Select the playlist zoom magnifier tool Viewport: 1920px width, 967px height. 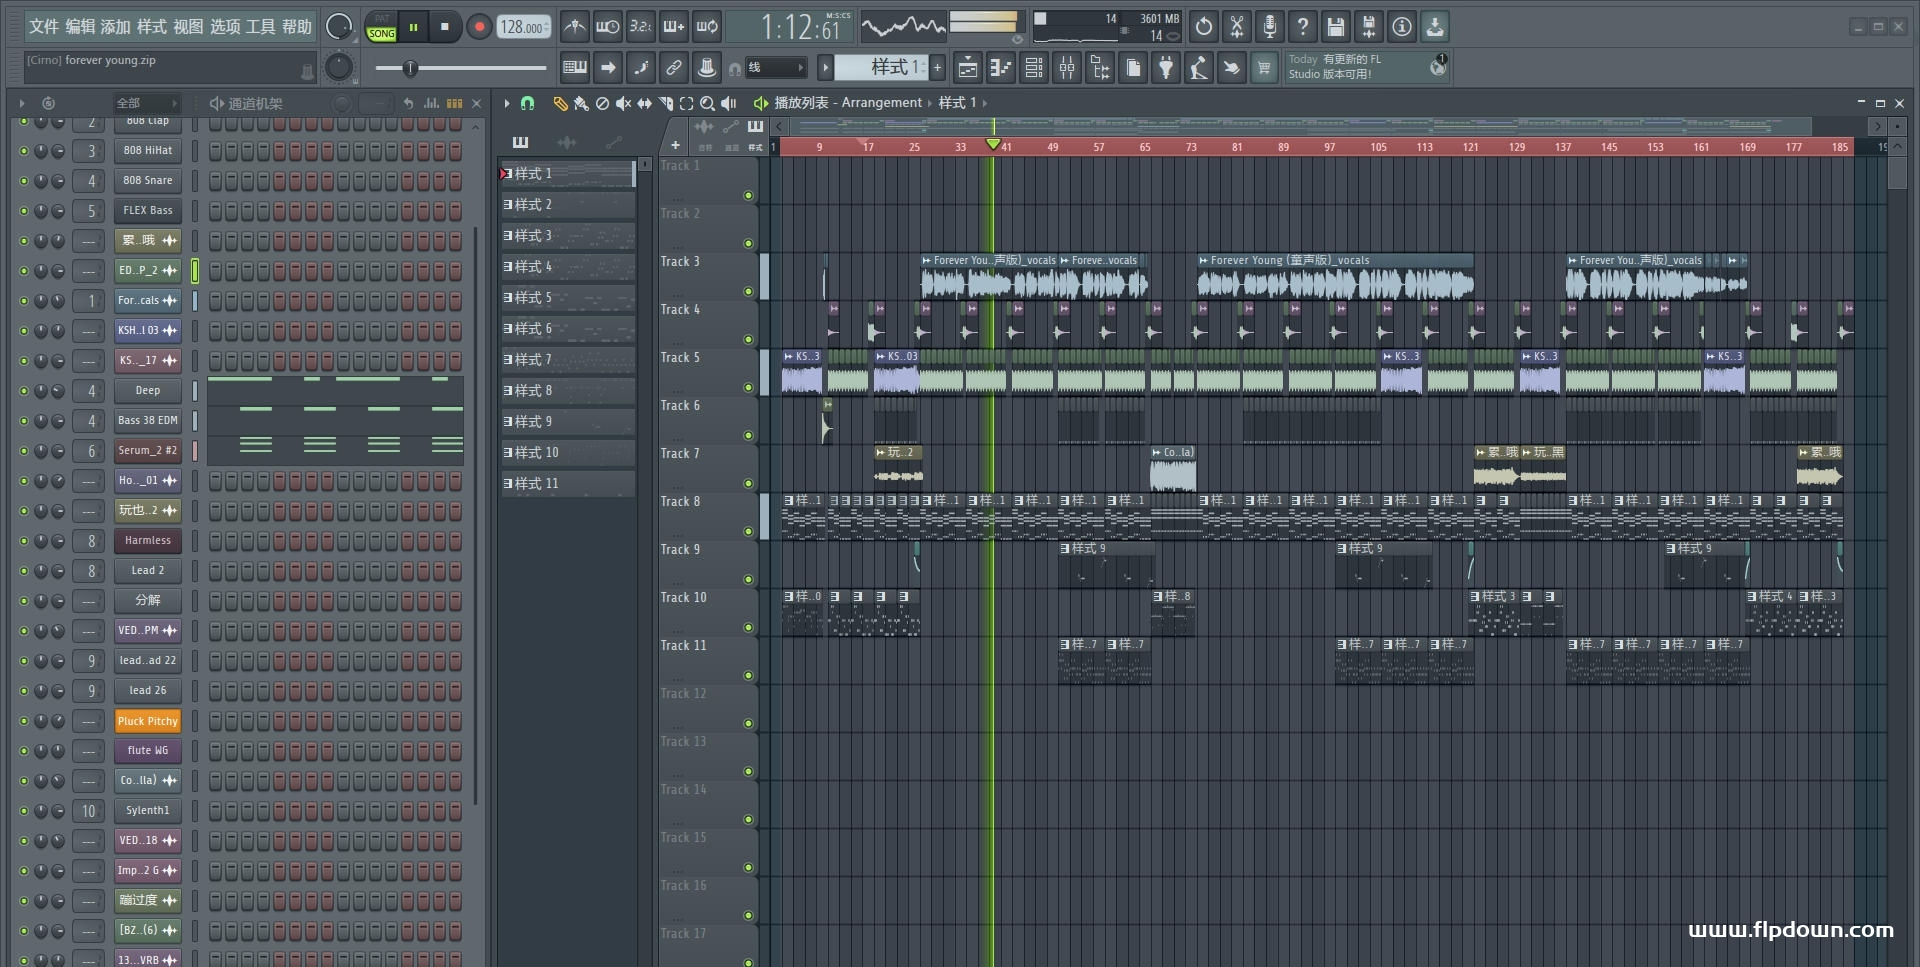[x=707, y=103]
